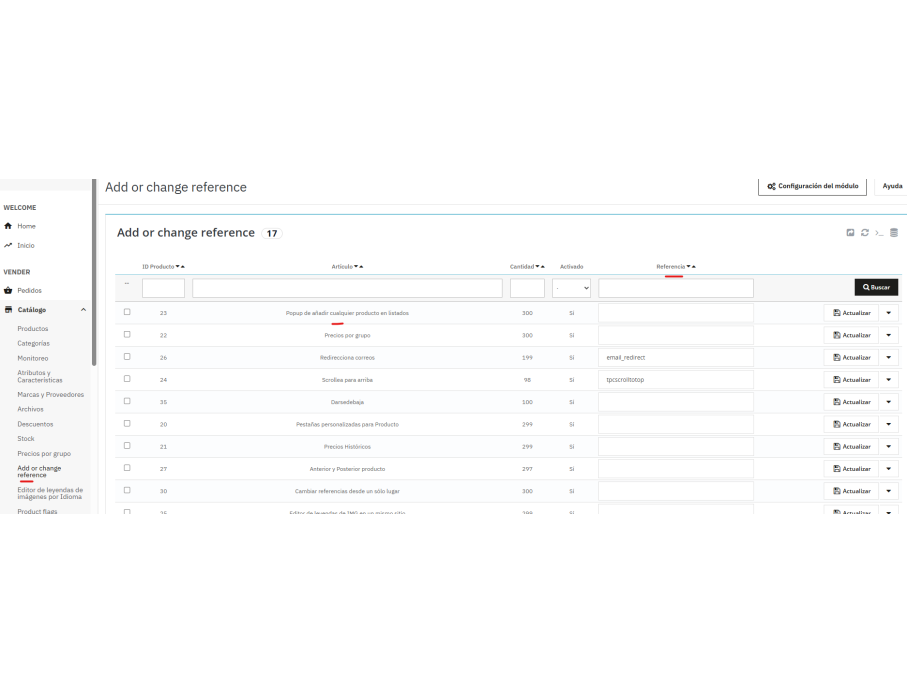The height and width of the screenshot is (693, 907).
Task: Tick checkbox for Redirecciona correos row
Action: [x=127, y=357]
